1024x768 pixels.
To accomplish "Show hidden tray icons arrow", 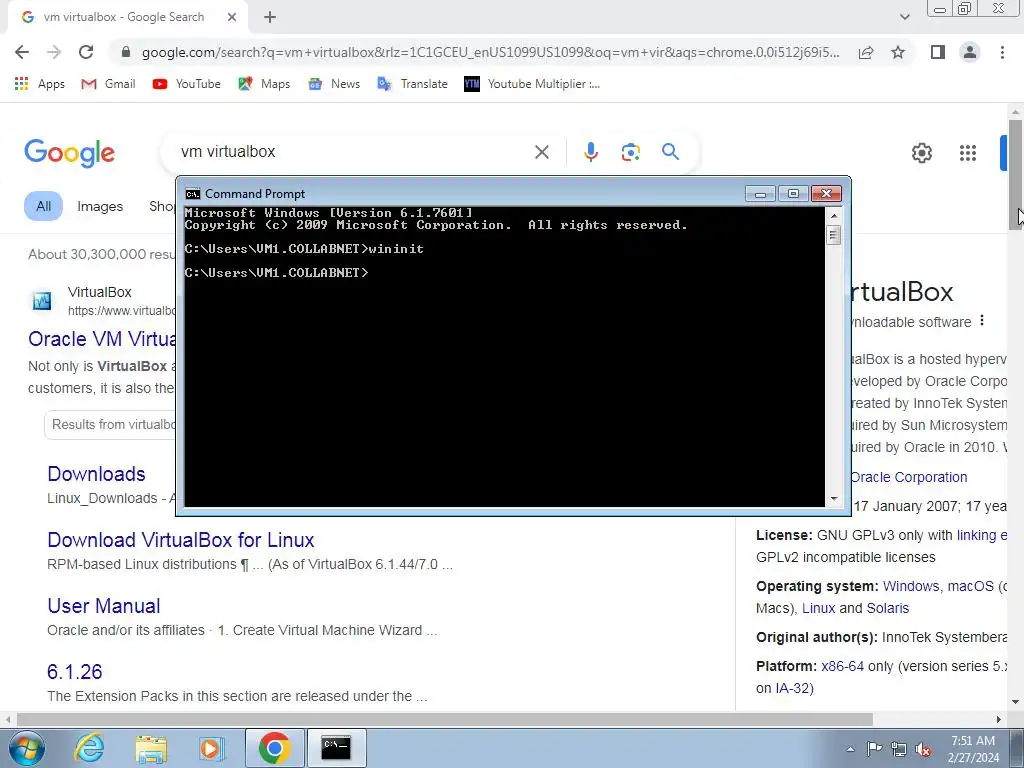I will click(x=850, y=749).
